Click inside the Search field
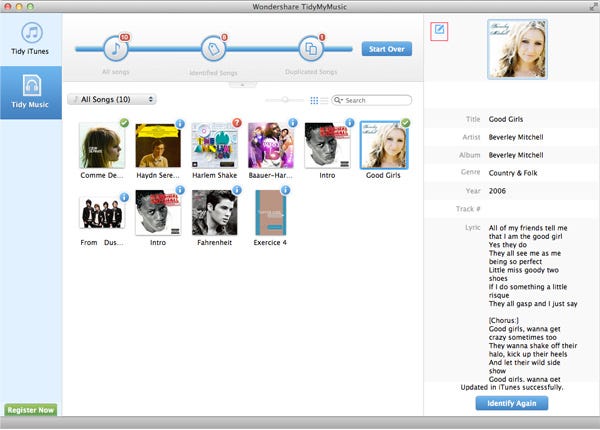 (377, 100)
